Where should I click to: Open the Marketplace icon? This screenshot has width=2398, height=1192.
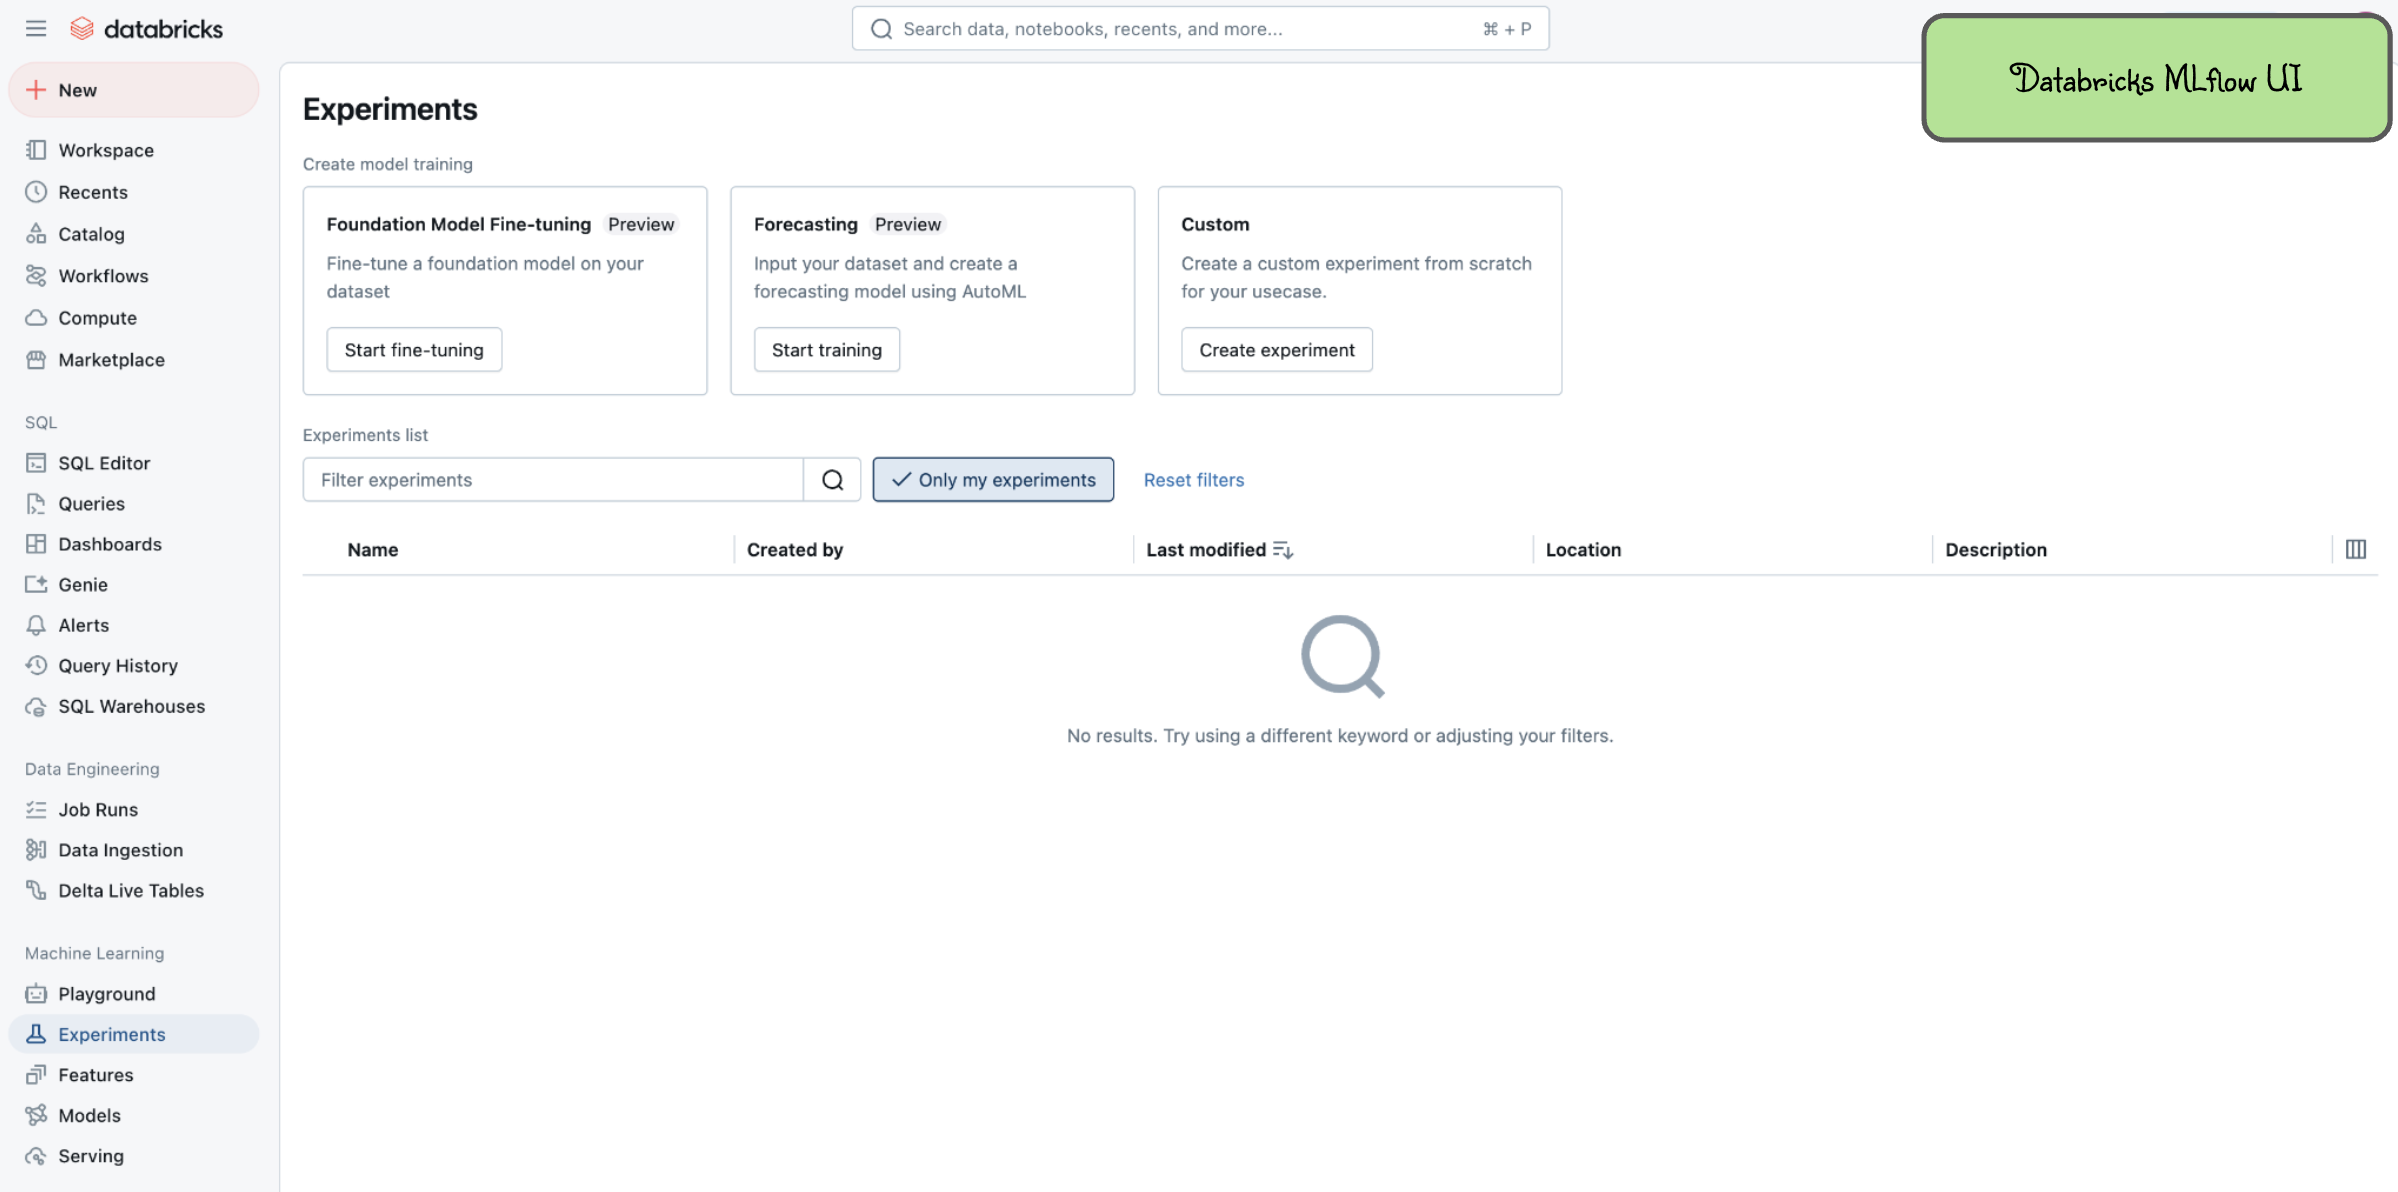[x=36, y=359]
